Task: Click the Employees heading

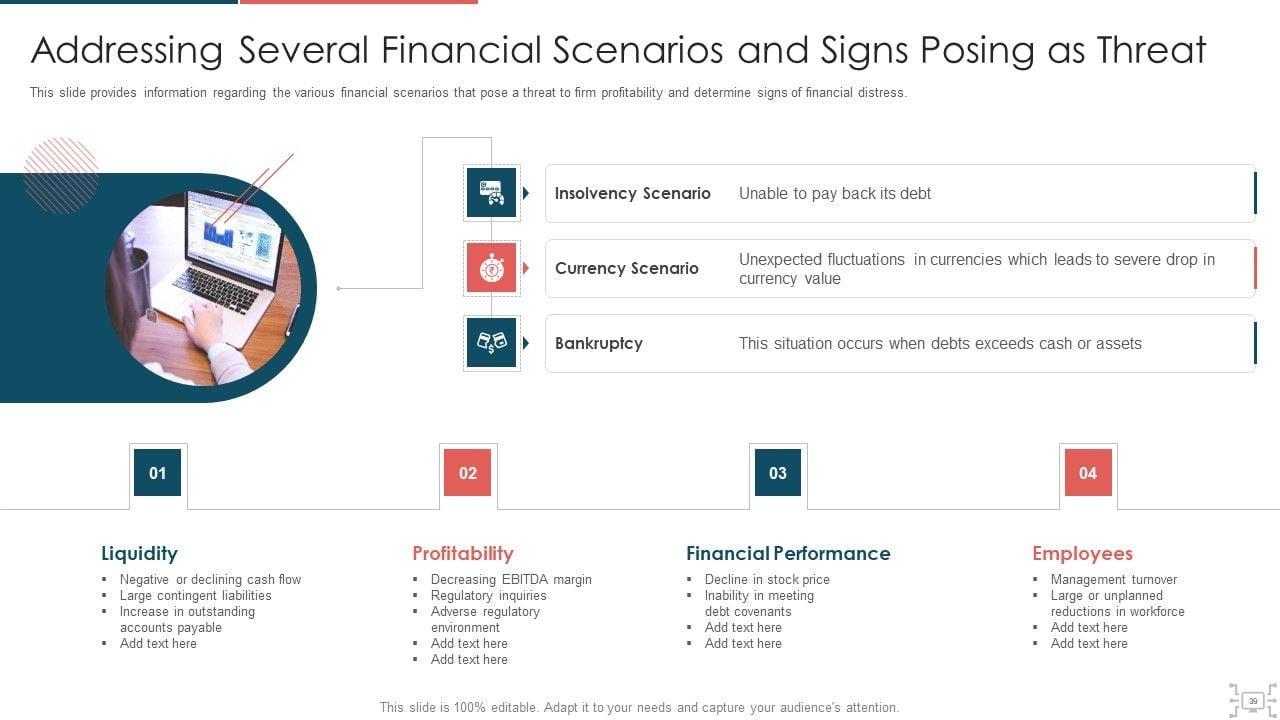Action: tap(1082, 553)
